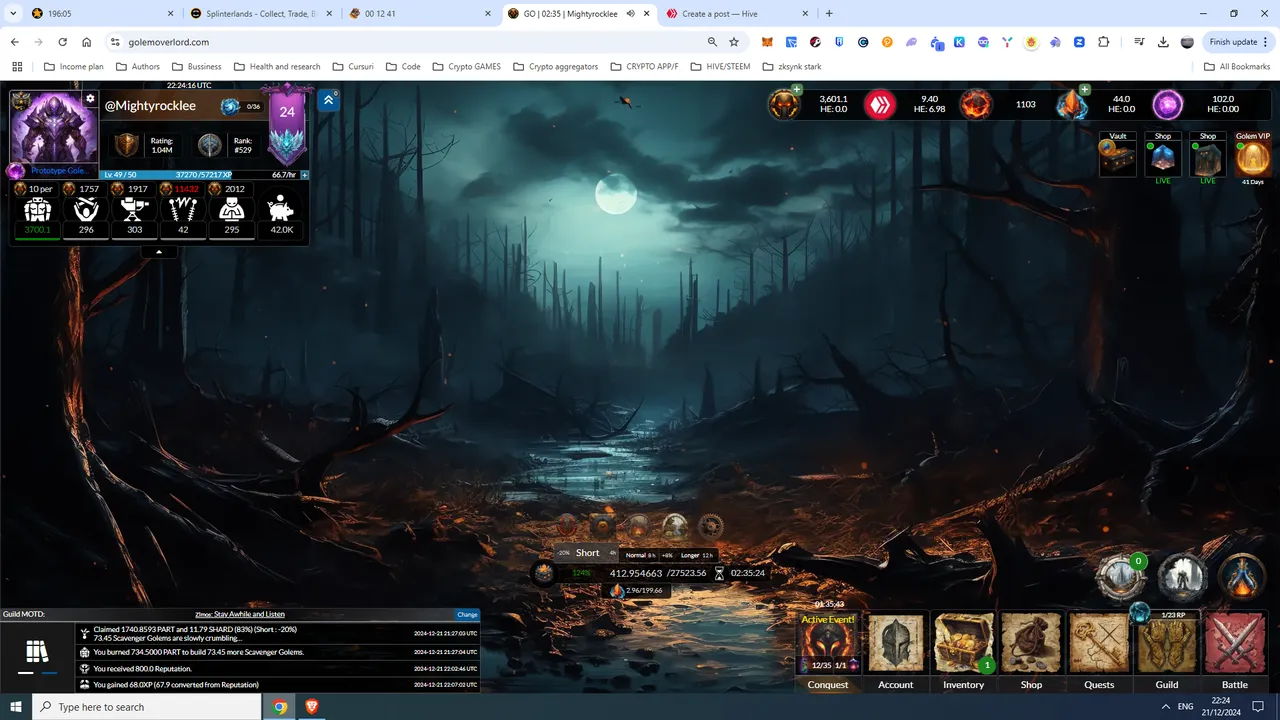1280x720 pixels.
Task: Click the shard counter 2.96/199.66
Action: pos(638,591)
